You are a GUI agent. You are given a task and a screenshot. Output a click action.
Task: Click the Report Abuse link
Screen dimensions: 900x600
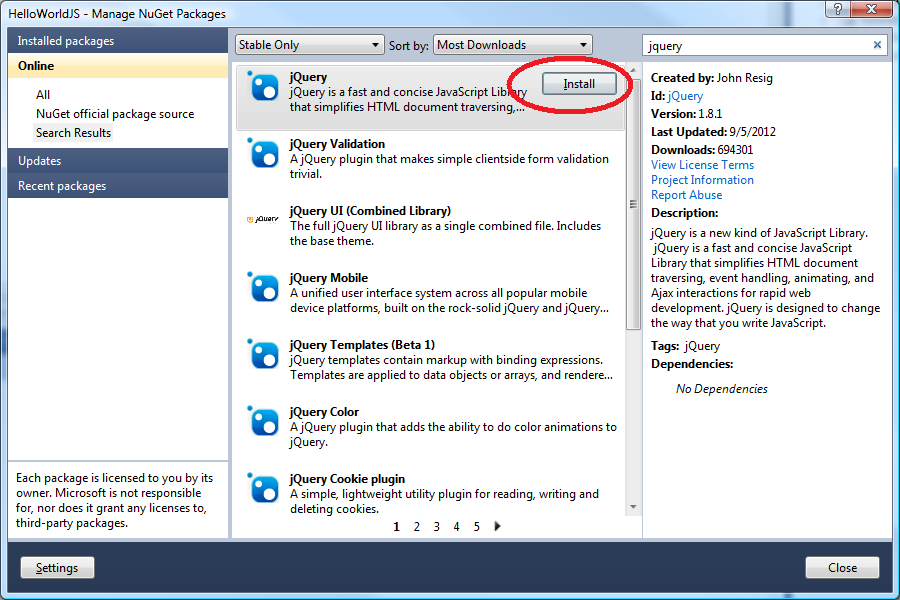(686, 195)
